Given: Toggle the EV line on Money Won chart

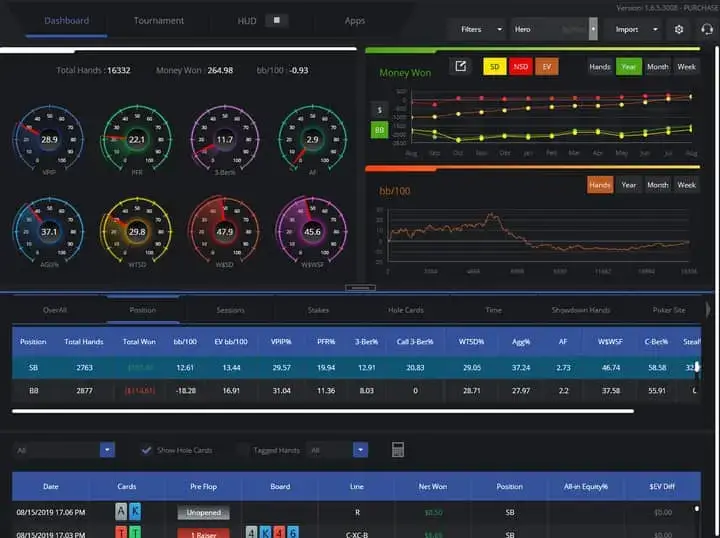Looking at the screenshot, I should 547,67.
